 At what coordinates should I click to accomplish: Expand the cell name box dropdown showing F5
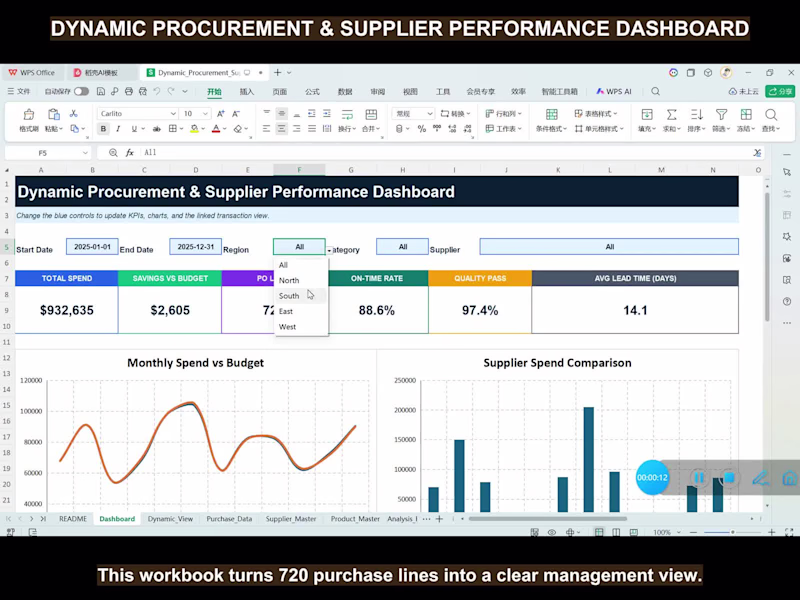pos(85,153)
